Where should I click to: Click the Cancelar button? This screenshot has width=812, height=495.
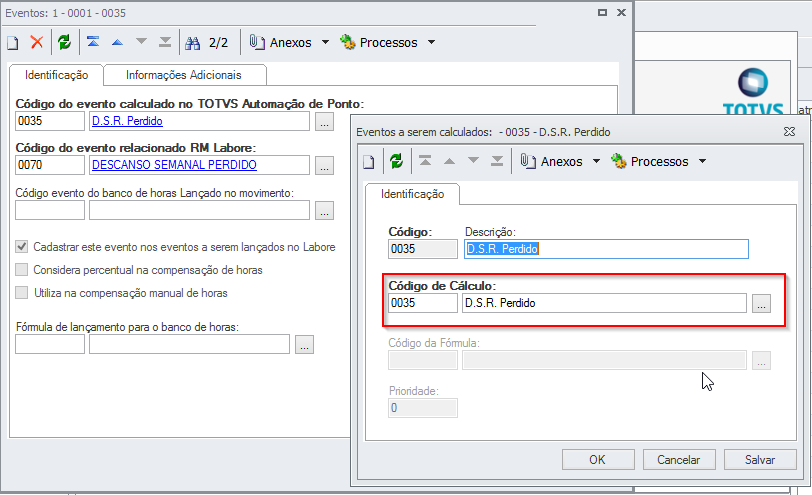(679, 459)
